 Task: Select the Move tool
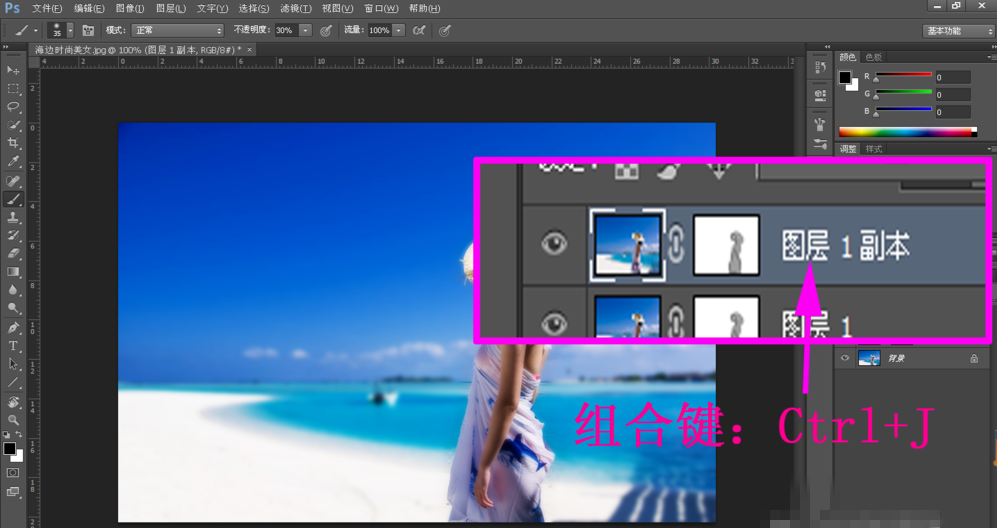(x=13, y=71)
